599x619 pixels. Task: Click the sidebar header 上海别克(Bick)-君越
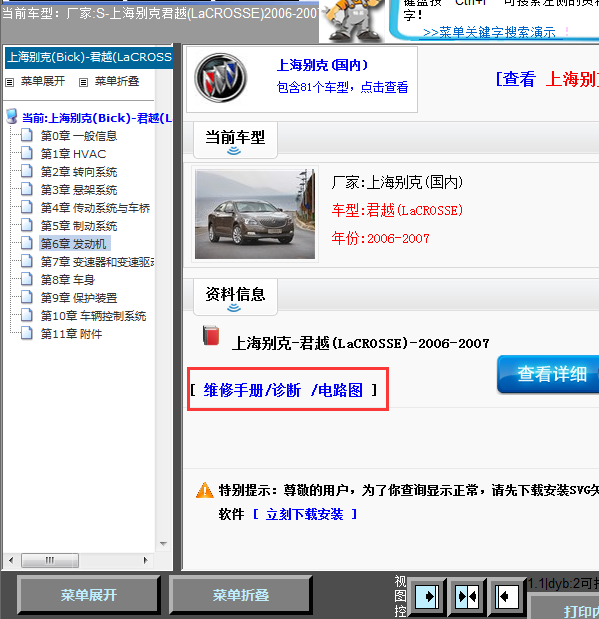tap(89, 57)
